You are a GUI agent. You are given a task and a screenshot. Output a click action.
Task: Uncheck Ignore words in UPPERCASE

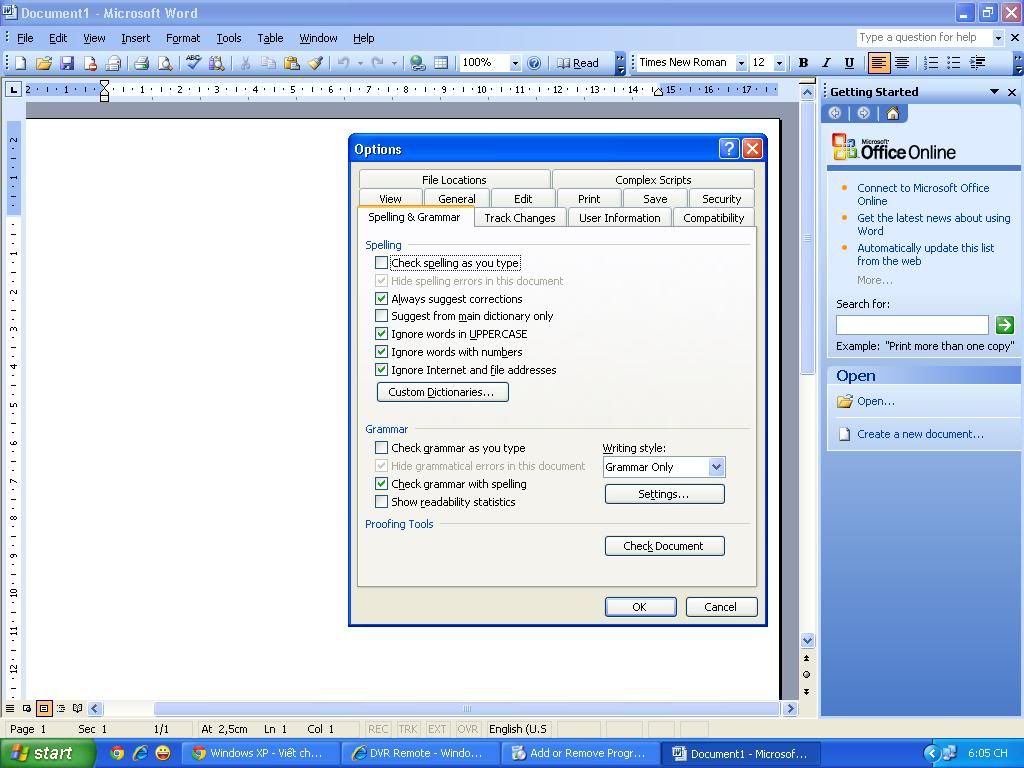pyautogui.click(x=381, y=334)
